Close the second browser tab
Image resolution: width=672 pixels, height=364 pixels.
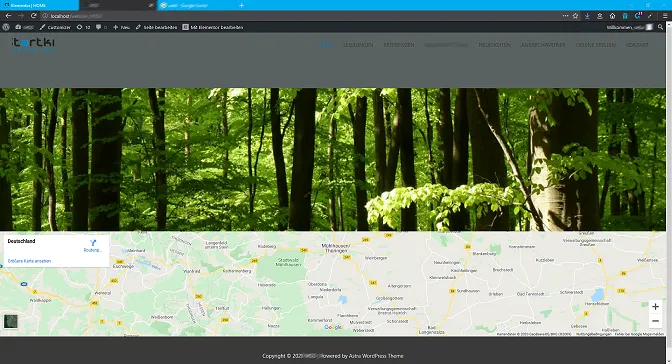coord(150,5)
